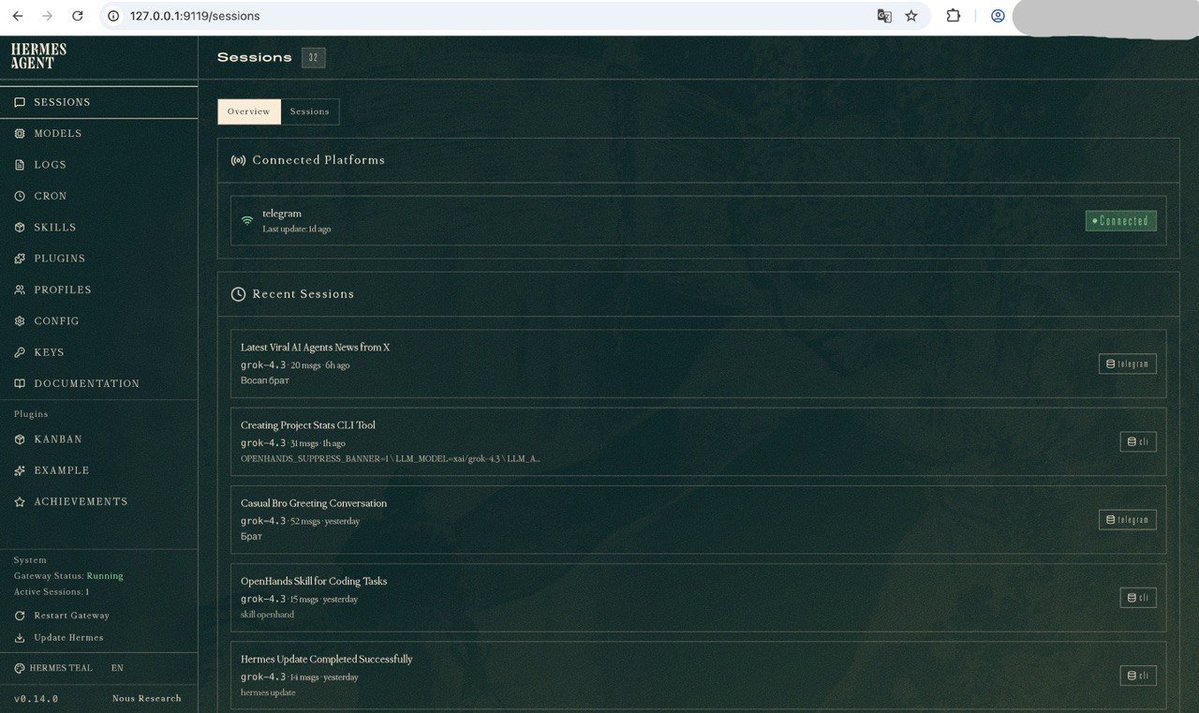The image size is (1199, 713).
Task: Click the Profiles people icon
Action: coord(20,291)
